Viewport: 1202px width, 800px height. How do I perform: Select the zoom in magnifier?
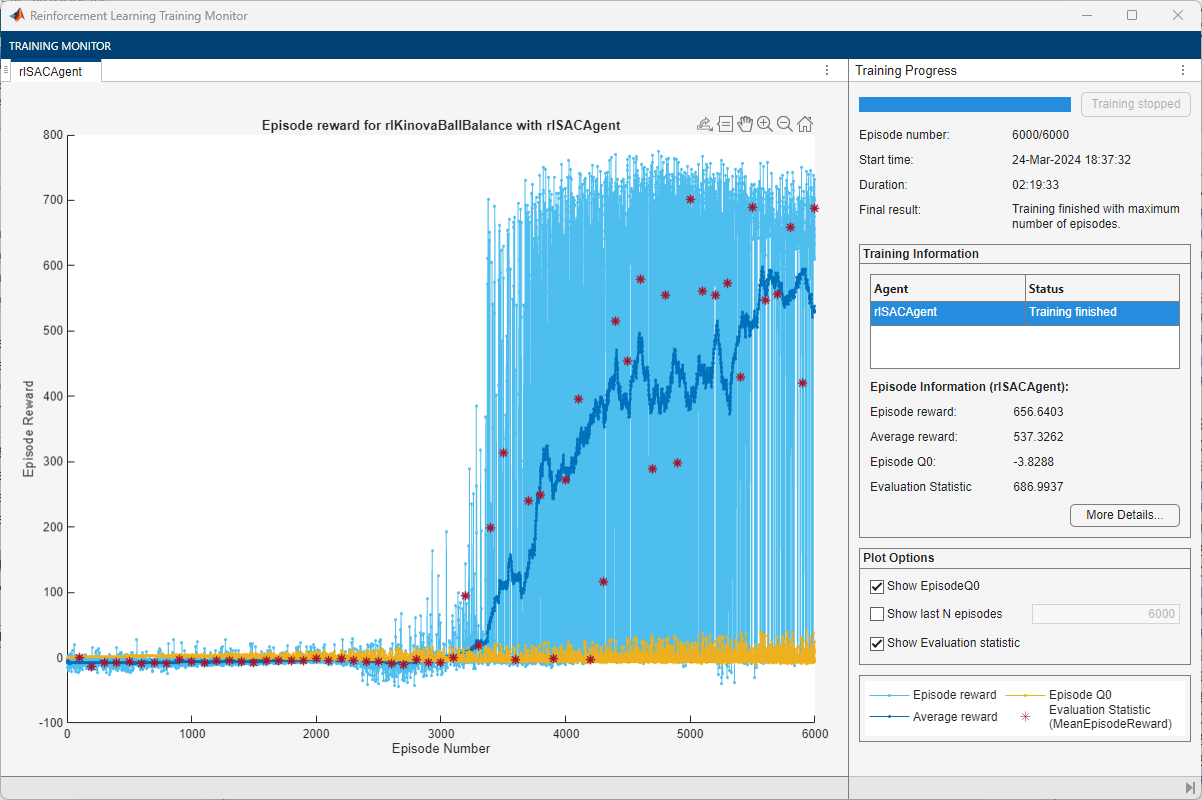765,124
